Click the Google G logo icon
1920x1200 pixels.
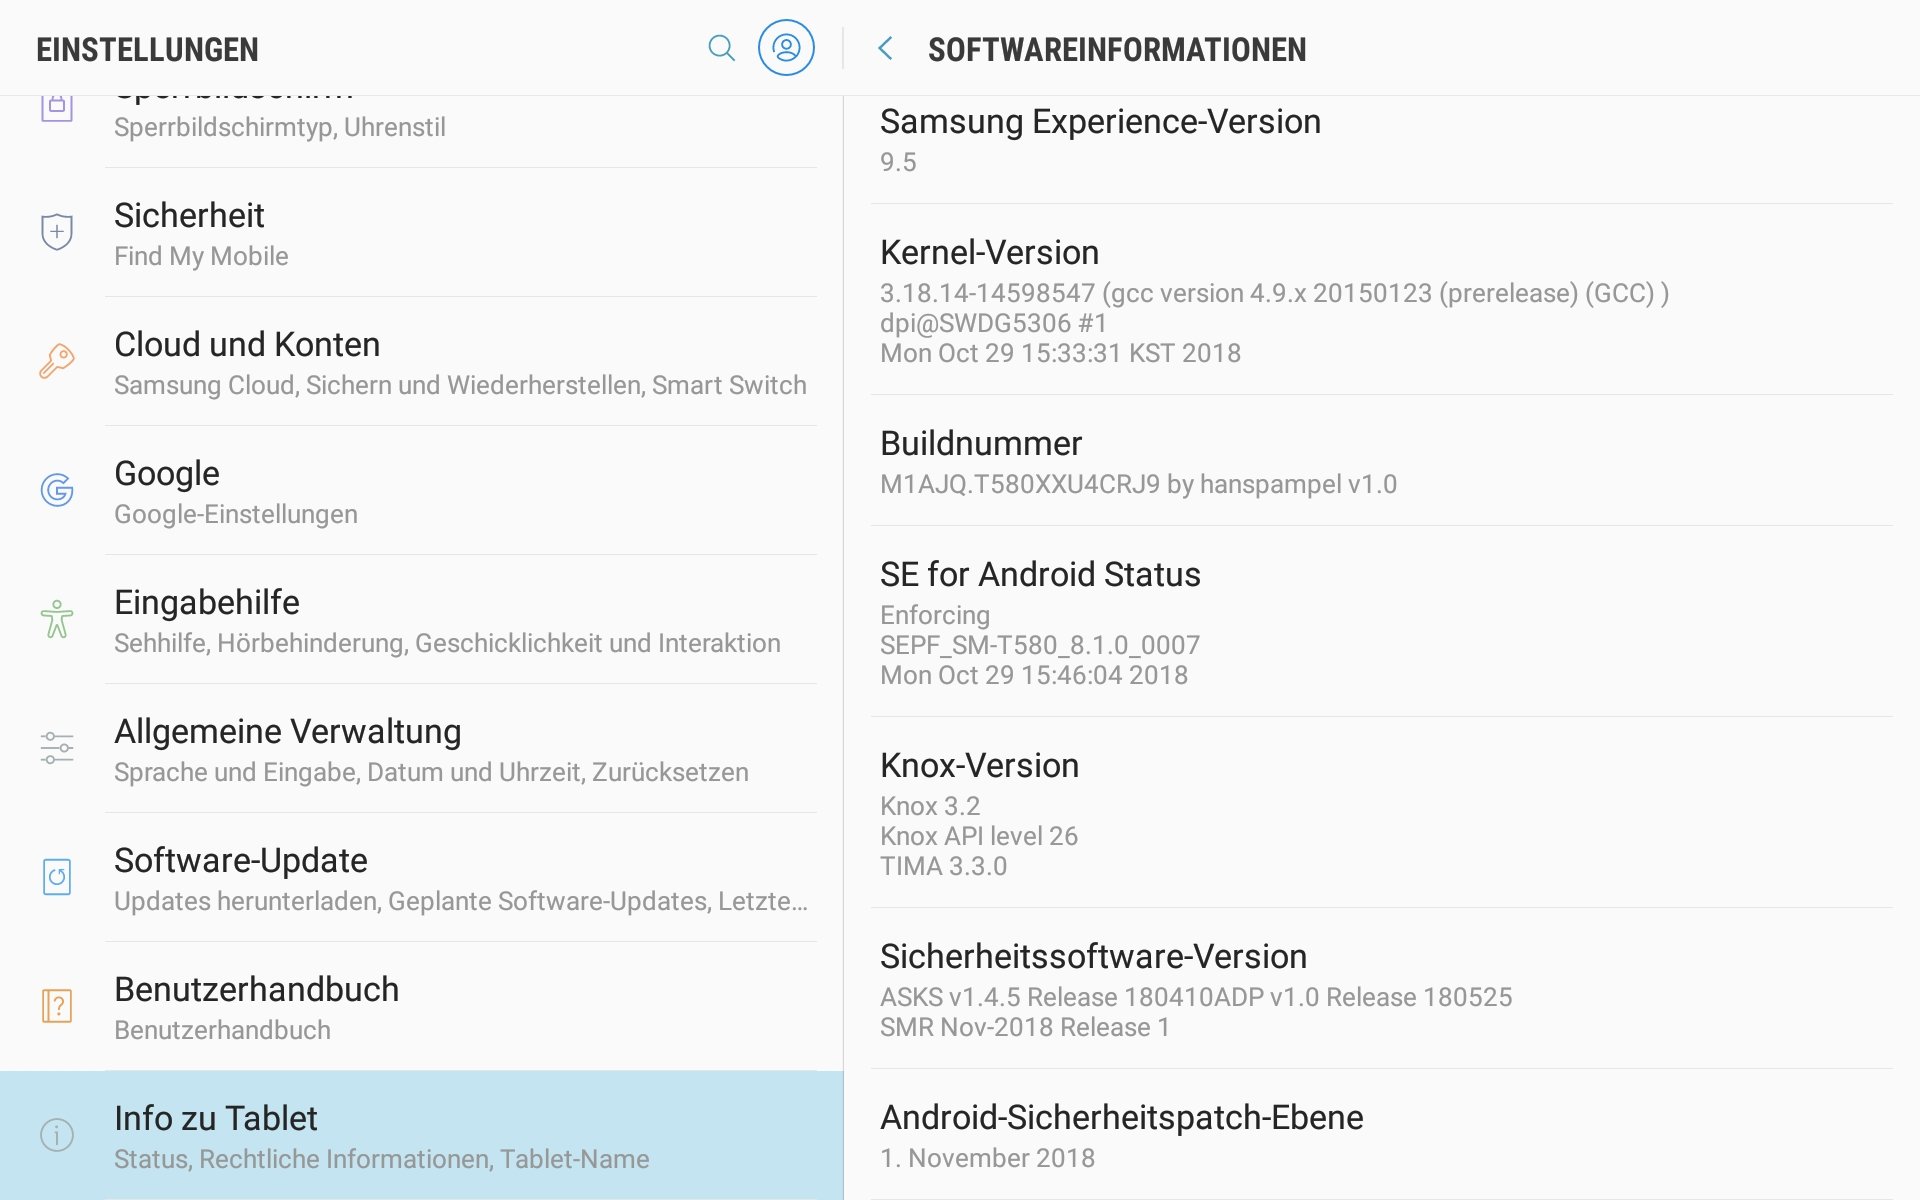[x=57, y=490]
